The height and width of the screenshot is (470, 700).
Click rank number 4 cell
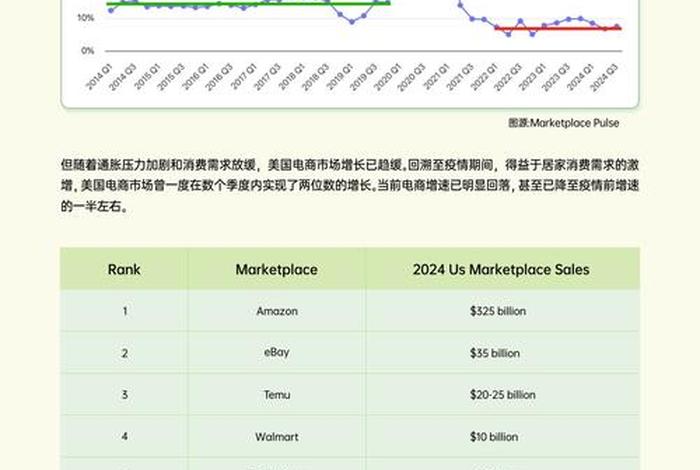(x=125, y=437)
